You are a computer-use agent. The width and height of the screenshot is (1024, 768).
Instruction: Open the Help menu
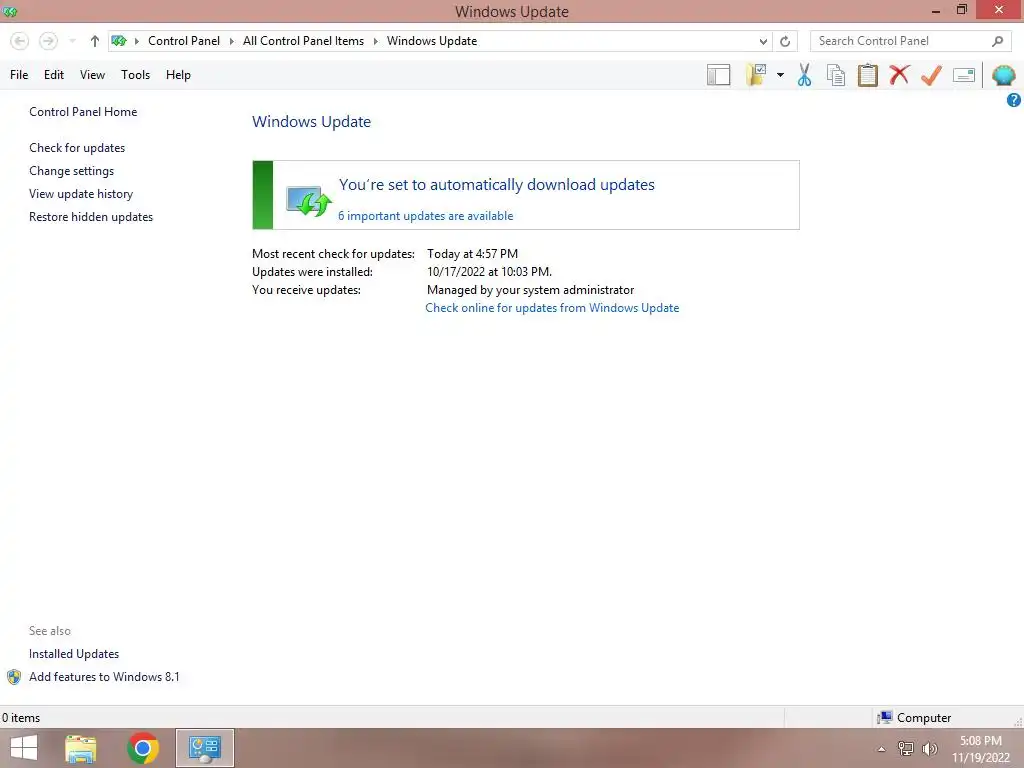pos(178,75)
